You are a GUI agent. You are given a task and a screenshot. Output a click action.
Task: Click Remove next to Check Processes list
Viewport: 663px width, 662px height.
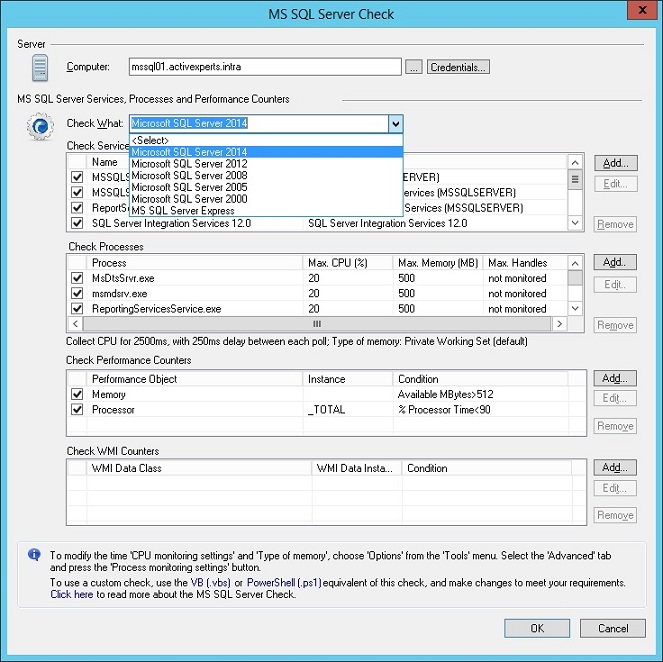click(x=615, y=325)
